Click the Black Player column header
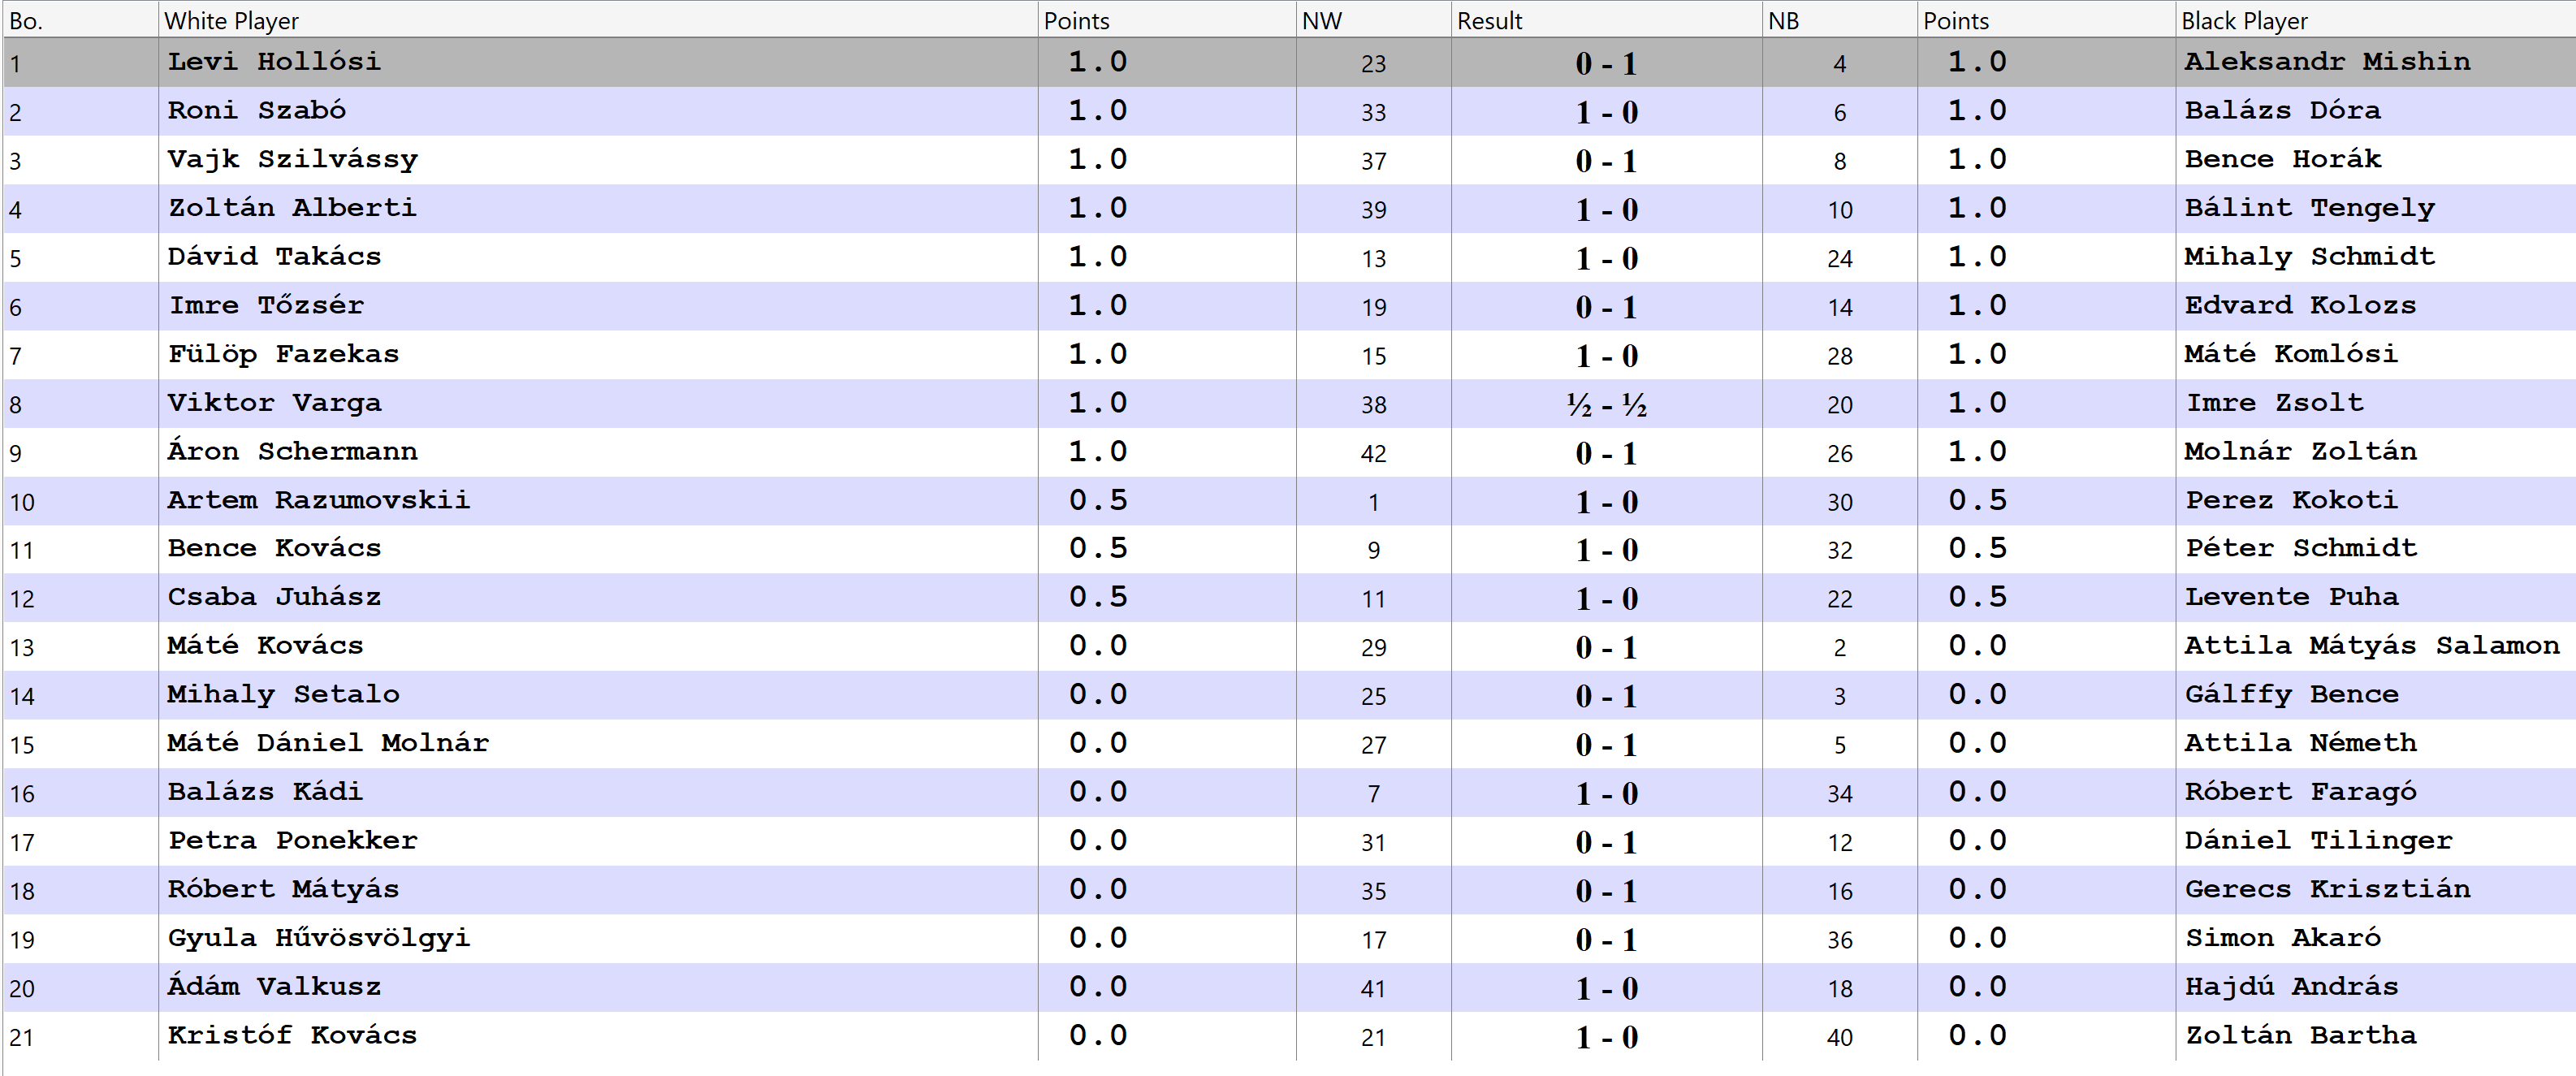Image resolution: width=2576 pixels, height=1076 pixels. [x=2375, y=20]
